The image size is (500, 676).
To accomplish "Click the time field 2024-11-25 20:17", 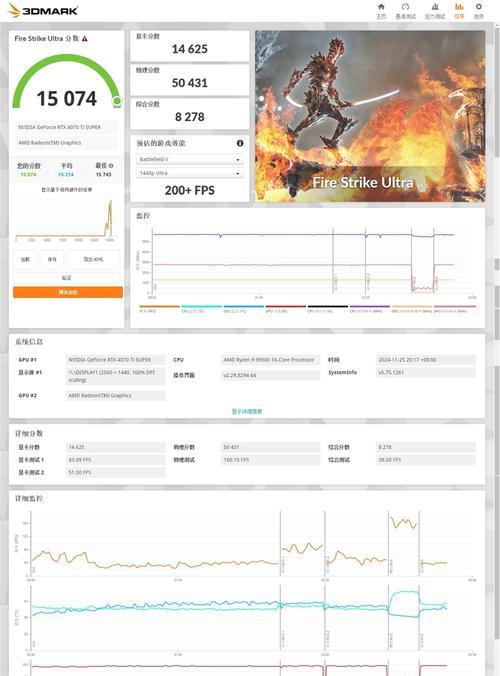I will (425, 360).
